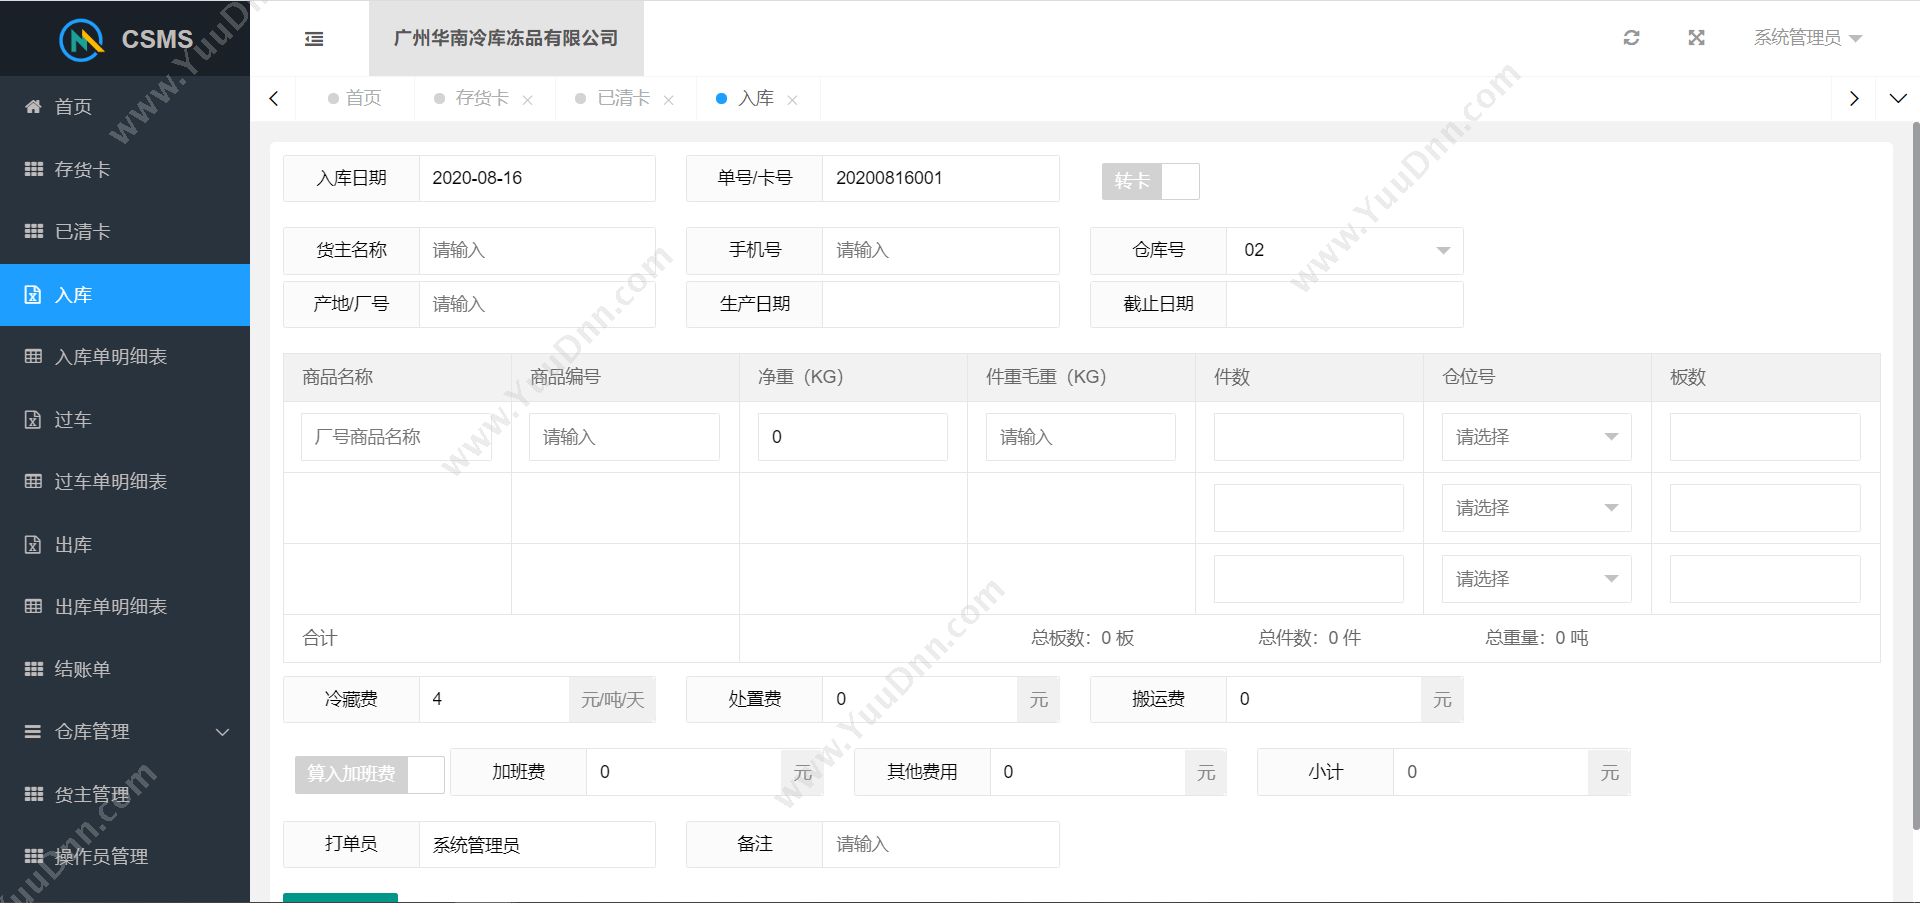Click the list icon beside 仓库管理
The width and height of the screenshot is (1920, 903).
33,731
